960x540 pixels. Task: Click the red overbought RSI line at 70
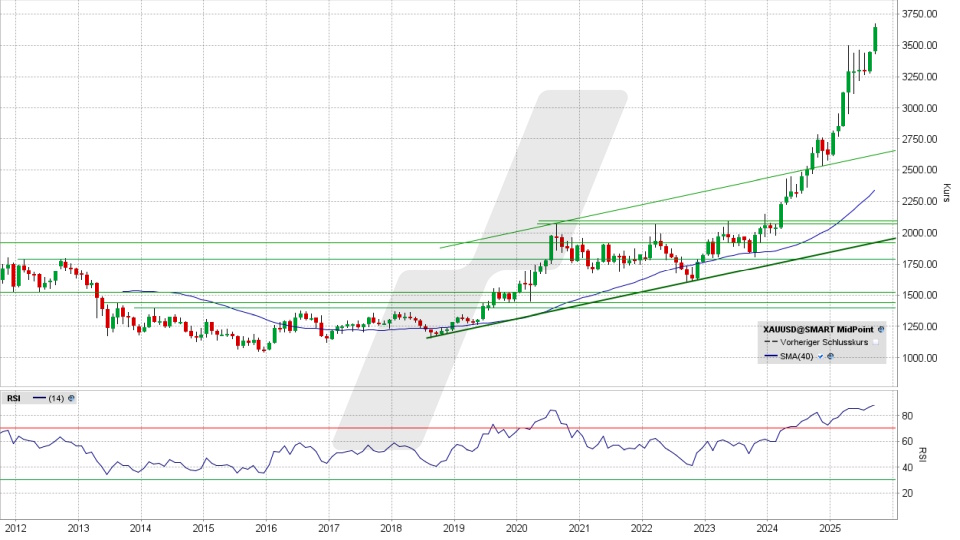point(448,428)
